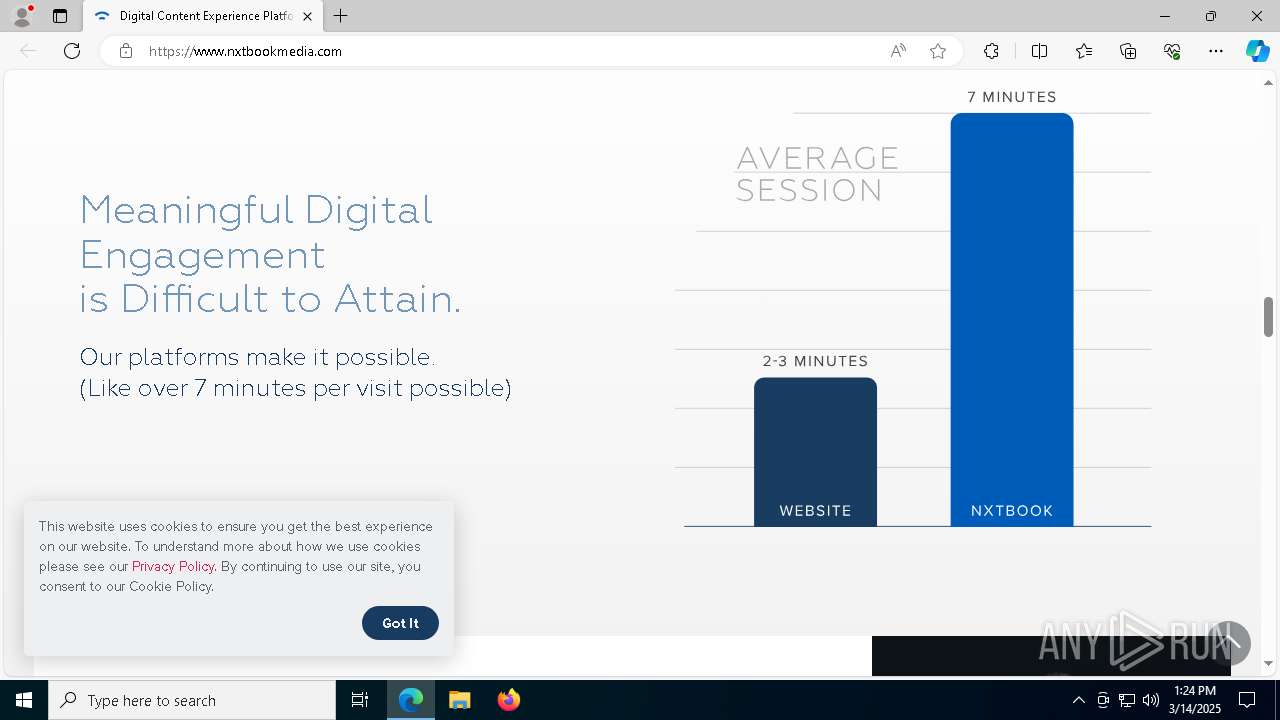
Task: Click the "(Like over 7 minutes per visit possible)" text
Action: pyautogui.click(x=295, y=388)
